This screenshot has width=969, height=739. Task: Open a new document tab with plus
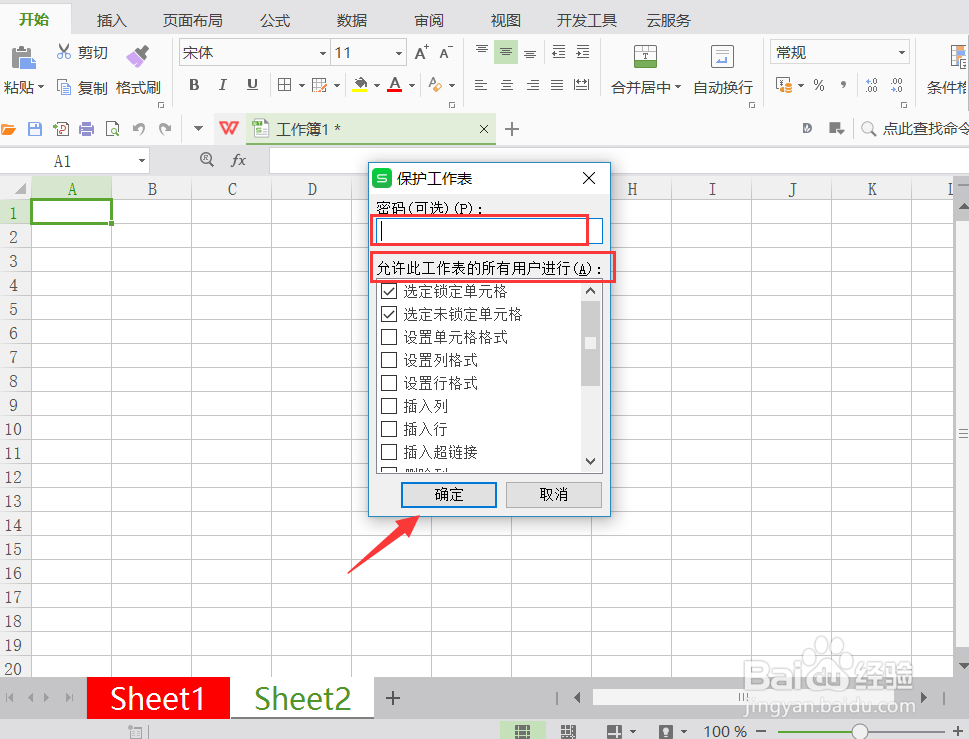512,129
